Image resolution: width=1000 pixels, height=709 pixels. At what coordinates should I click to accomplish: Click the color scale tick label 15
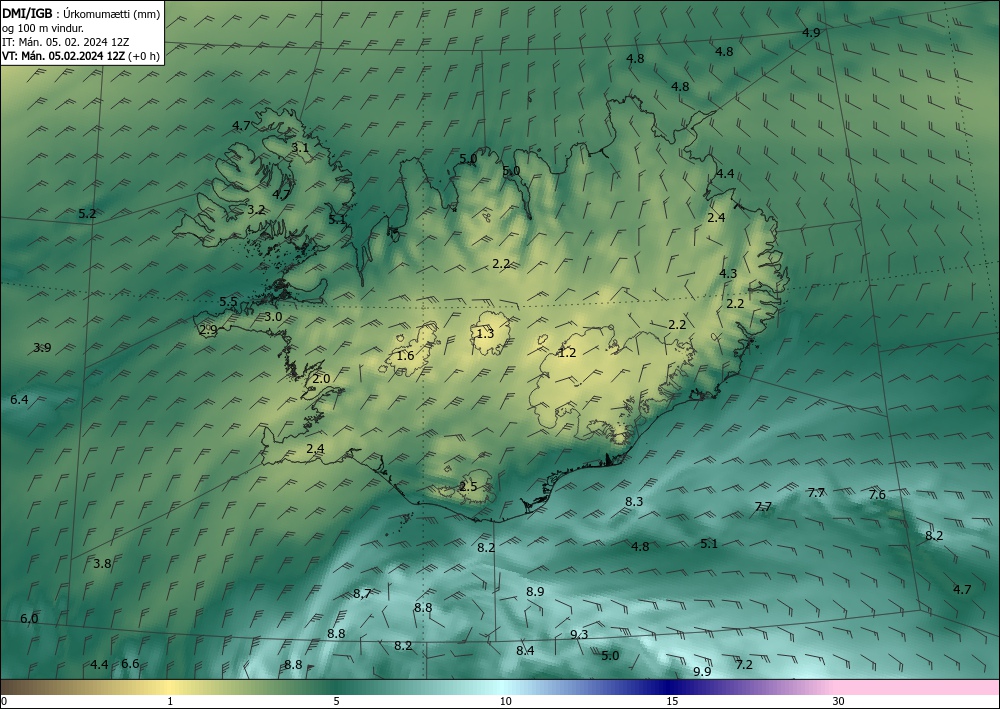coord(672,702)
